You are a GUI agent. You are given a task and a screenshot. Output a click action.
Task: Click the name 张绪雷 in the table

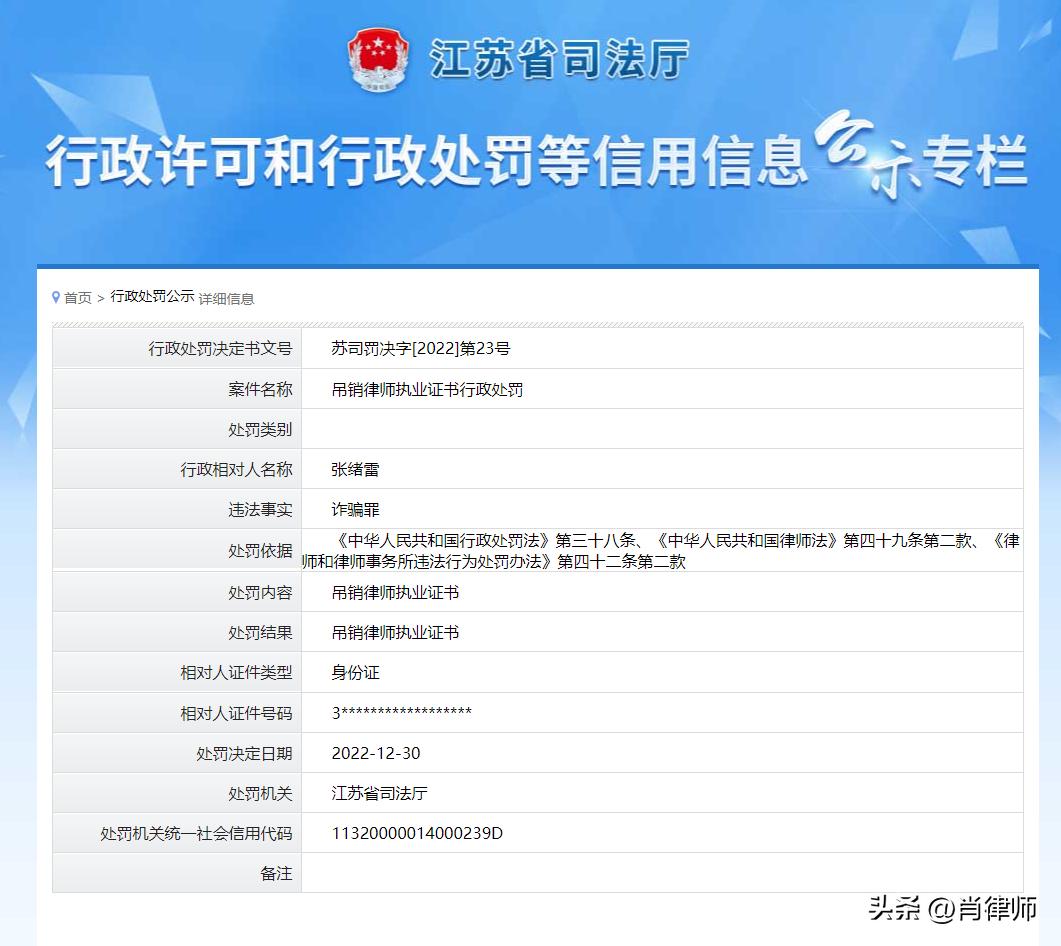click(354, 469)
